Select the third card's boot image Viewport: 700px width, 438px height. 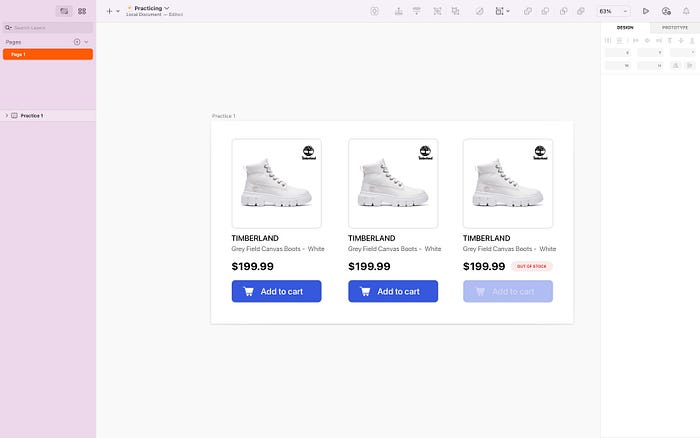point(508,184)
